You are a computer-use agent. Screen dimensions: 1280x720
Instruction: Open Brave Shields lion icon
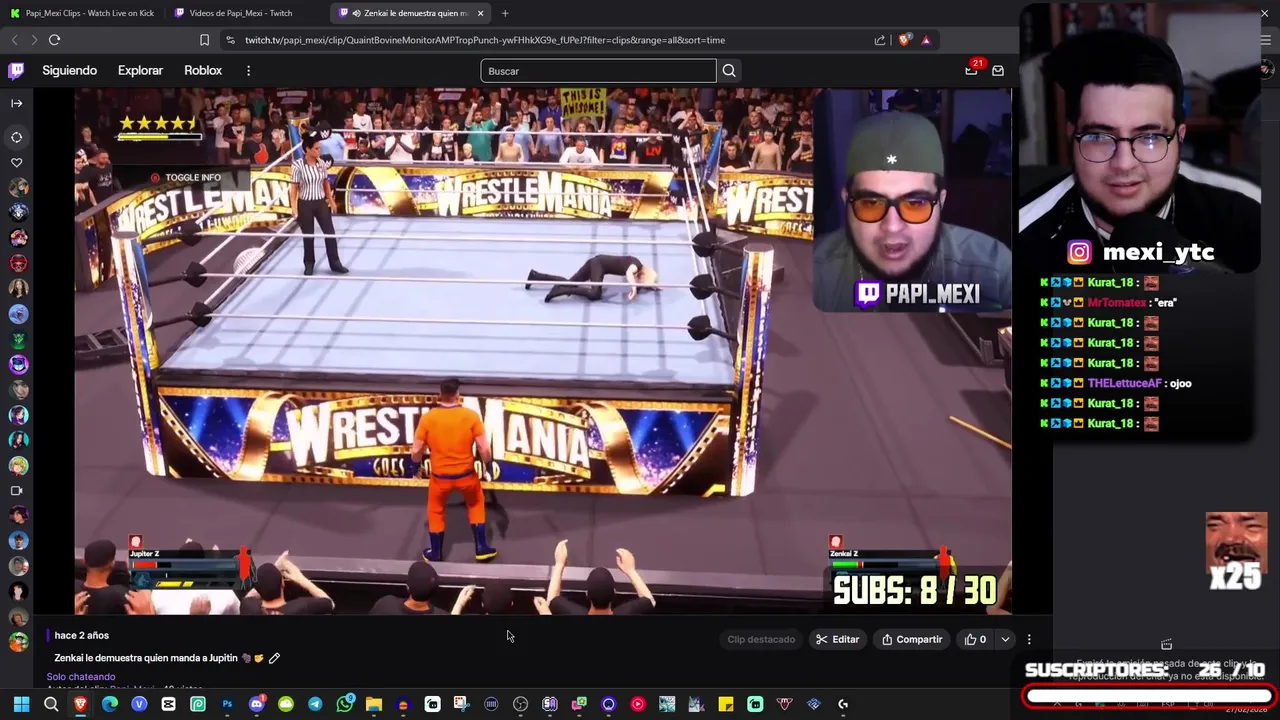tap(905, 40)
